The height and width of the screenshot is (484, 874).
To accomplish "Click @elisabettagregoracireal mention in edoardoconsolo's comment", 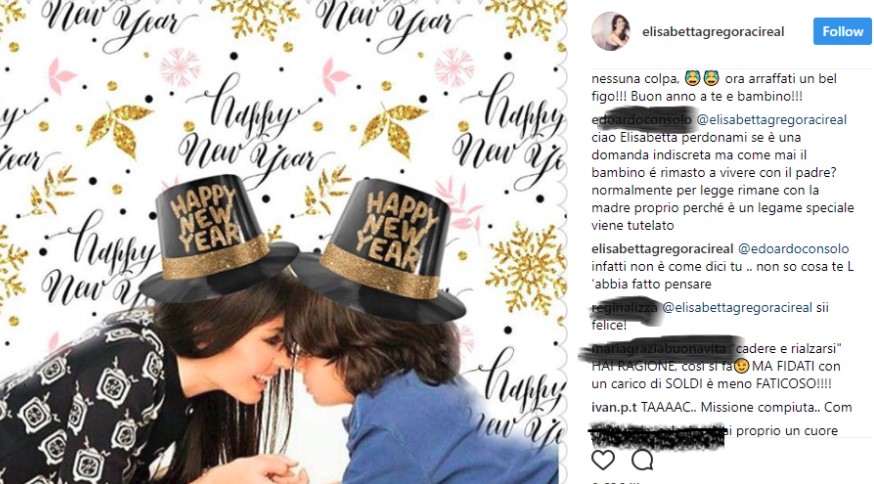I will pyautogui.click(x=772, y=119).
